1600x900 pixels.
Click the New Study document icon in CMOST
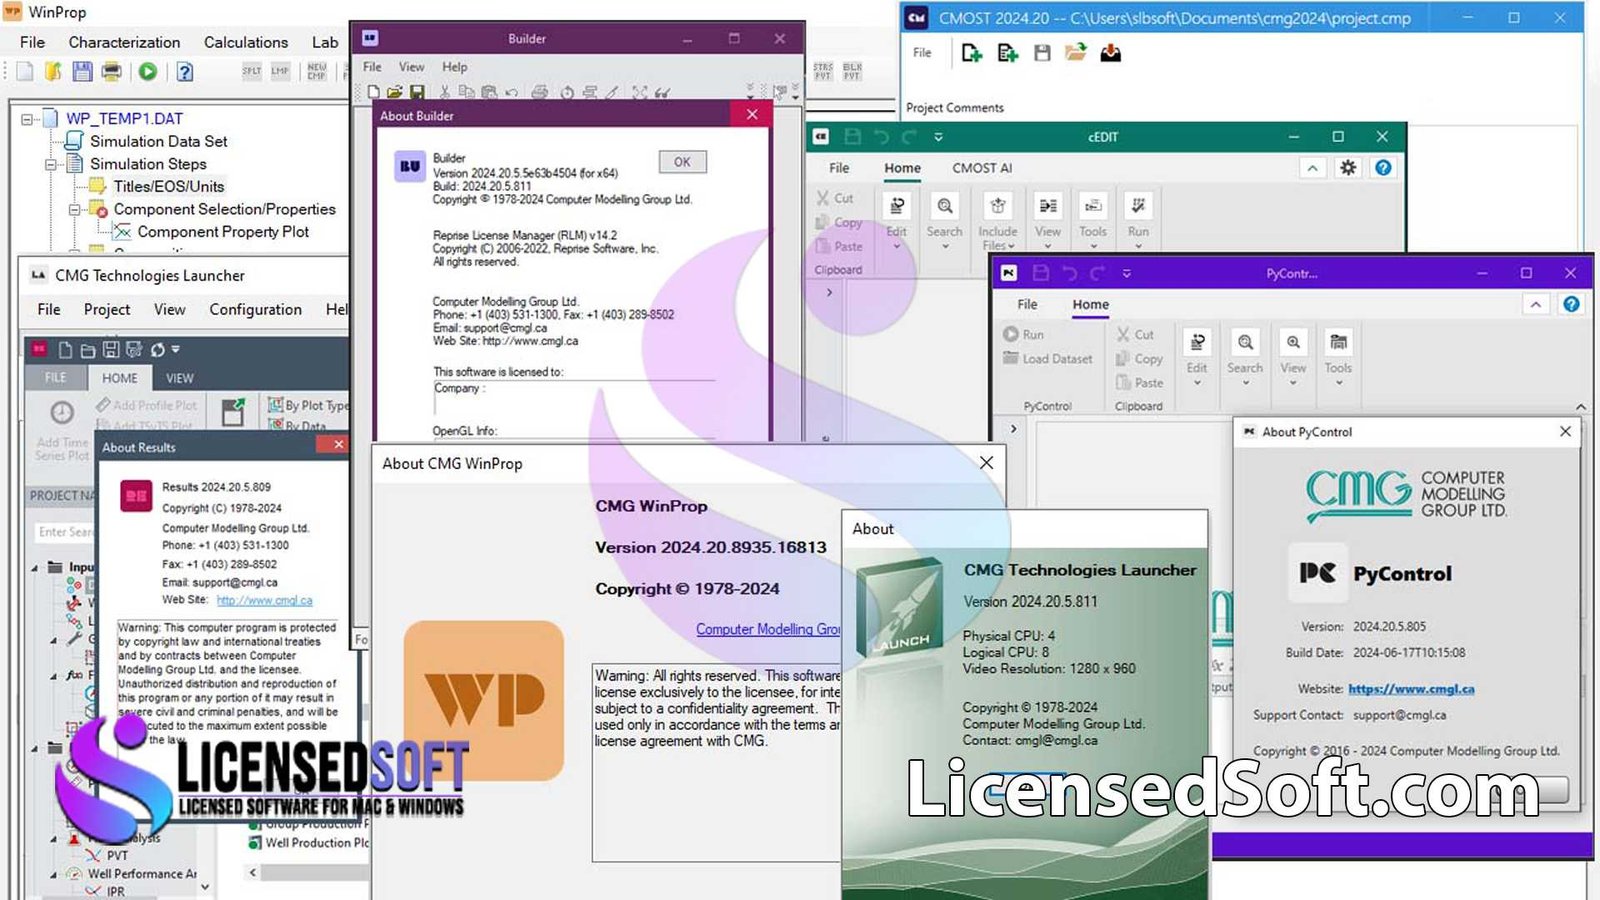point(1007,53)
